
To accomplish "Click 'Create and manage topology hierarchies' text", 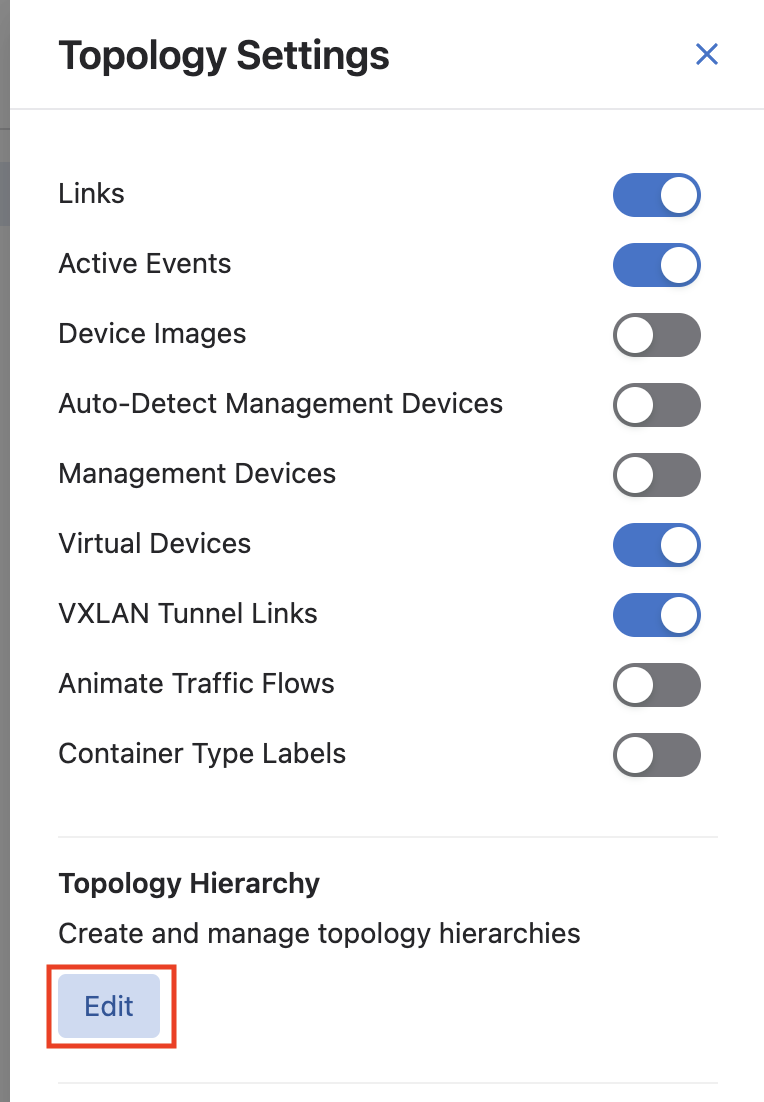I will (x=319, y=934).
